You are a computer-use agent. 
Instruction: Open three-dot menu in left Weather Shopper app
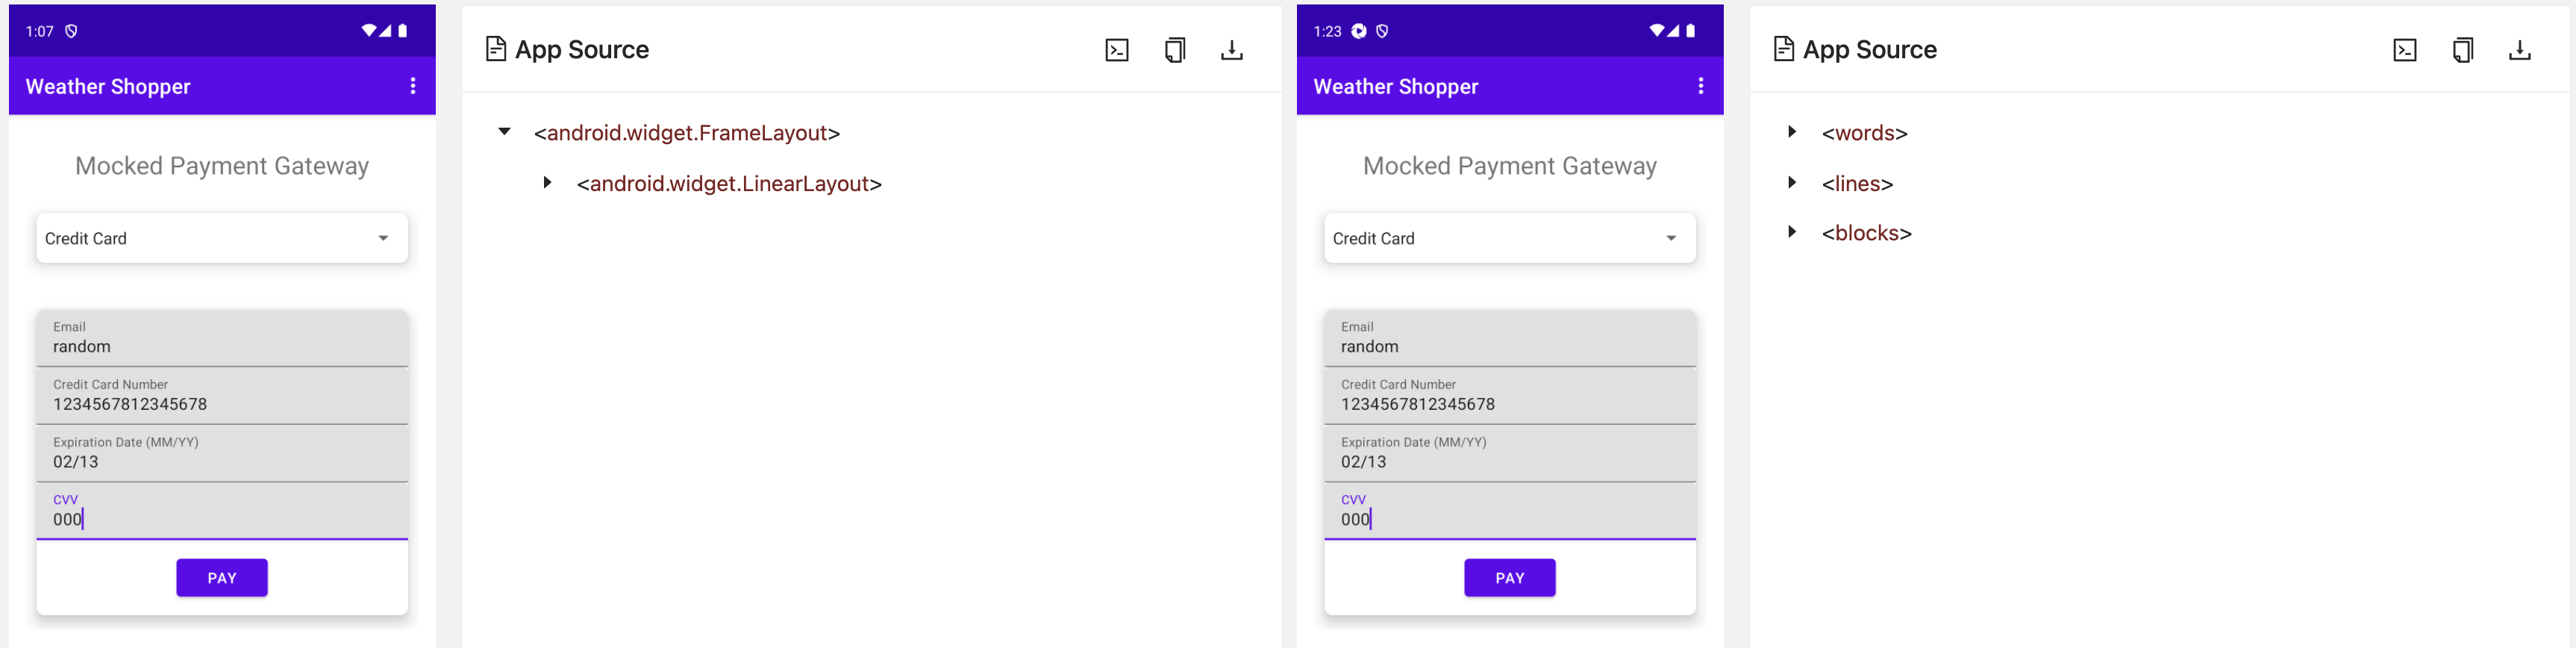coord(413,86)
